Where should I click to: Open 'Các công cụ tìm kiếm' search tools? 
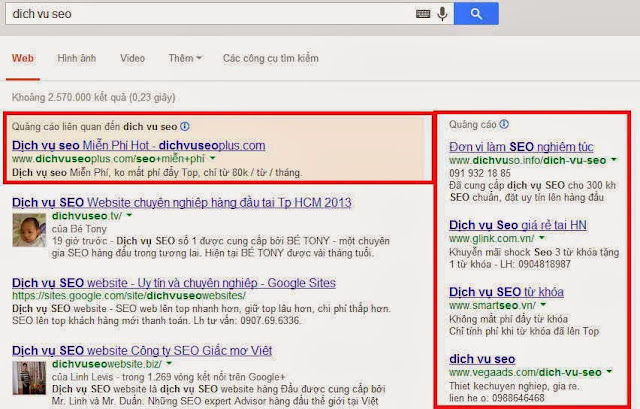[271, 58]
